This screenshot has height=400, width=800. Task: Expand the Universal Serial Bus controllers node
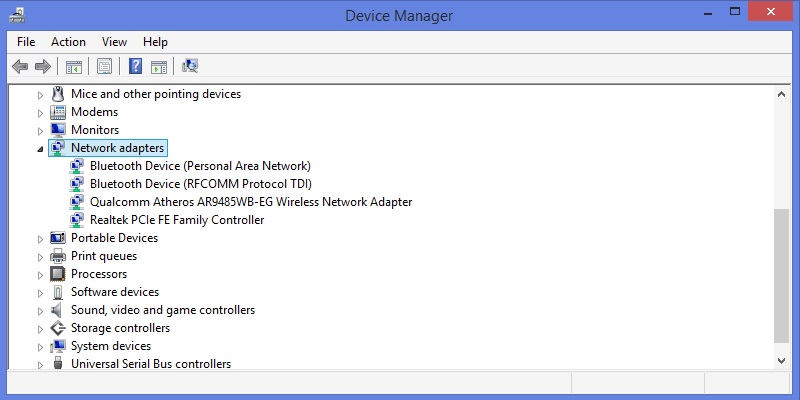(x=40, y=365)
